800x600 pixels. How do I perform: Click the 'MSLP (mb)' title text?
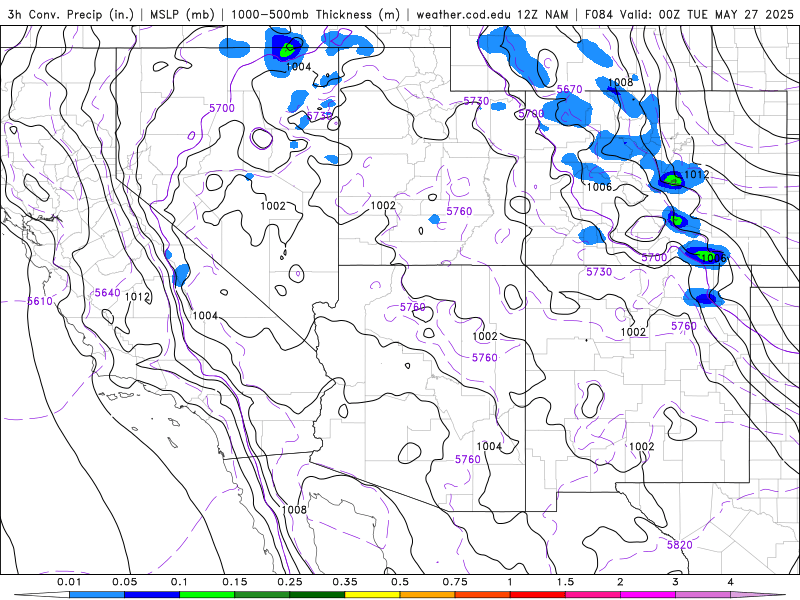pyautogui.click(x=182, y=14)
